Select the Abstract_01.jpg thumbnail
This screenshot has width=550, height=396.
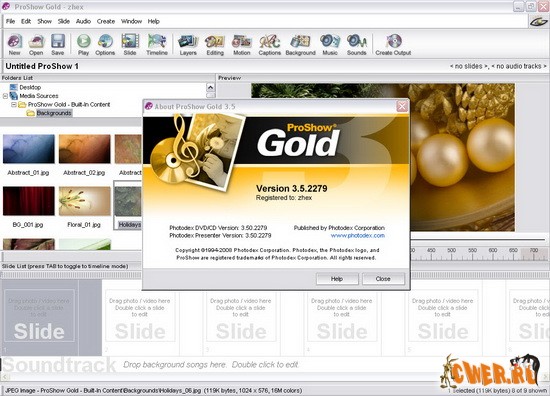point(28,149)
